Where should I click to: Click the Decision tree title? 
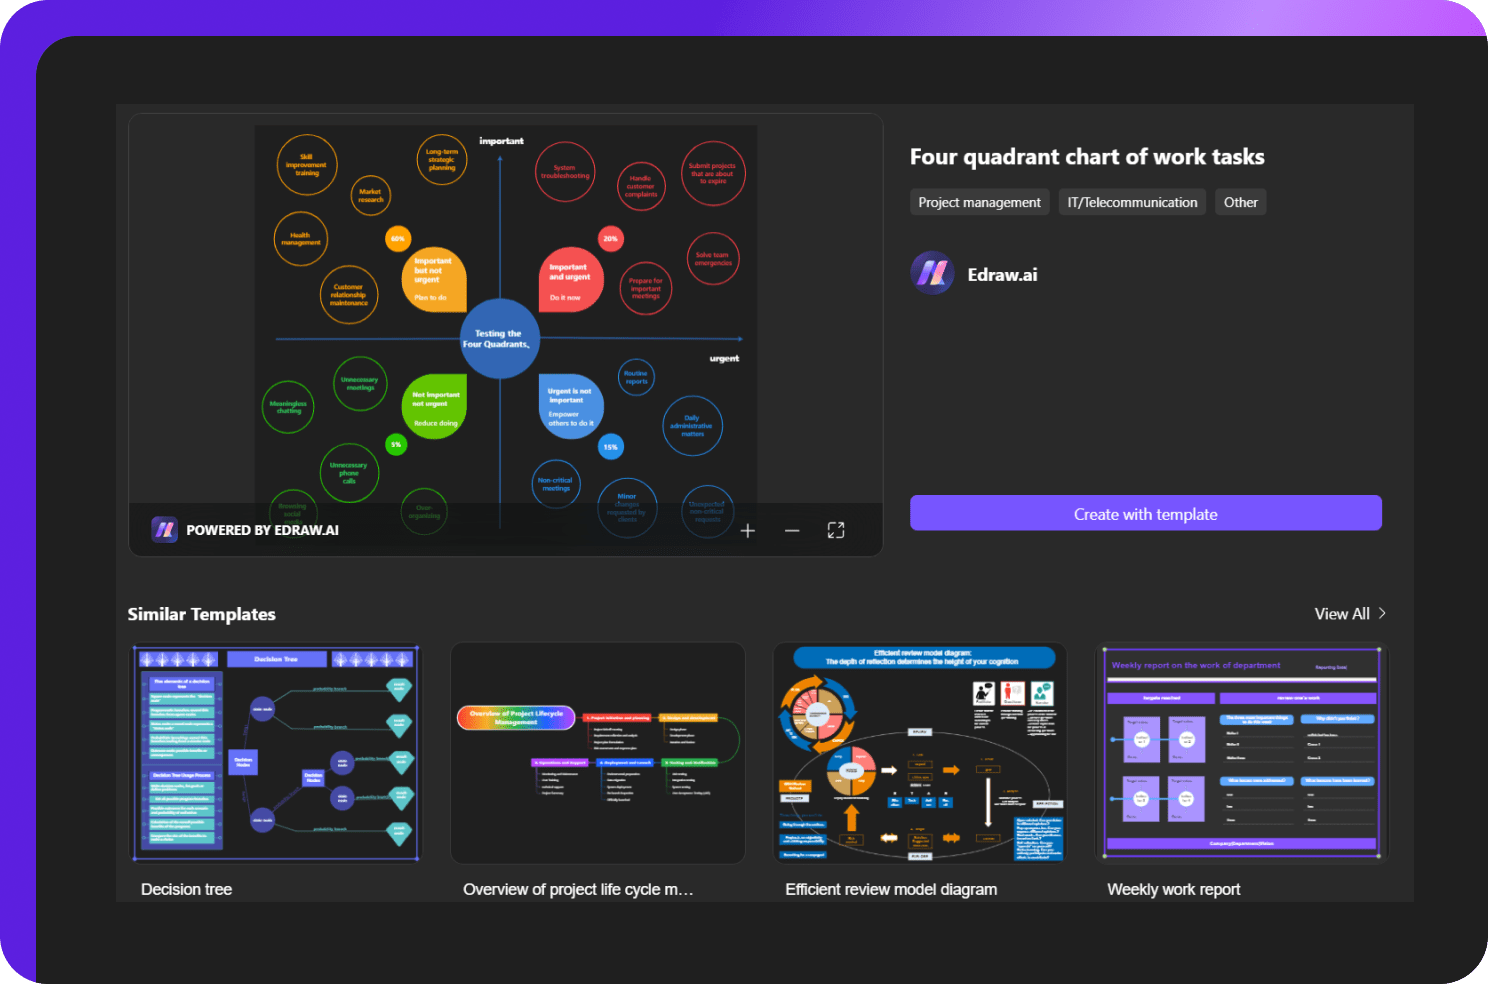(x=186, y=889)
